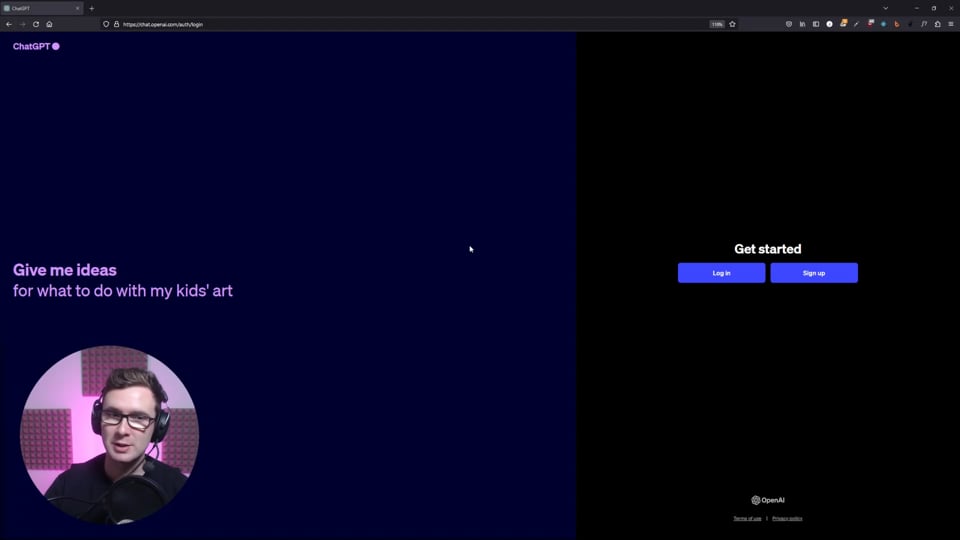Click the padlock site security icon
The width and height of the screenshot is (960, 540).
[116, 24]
